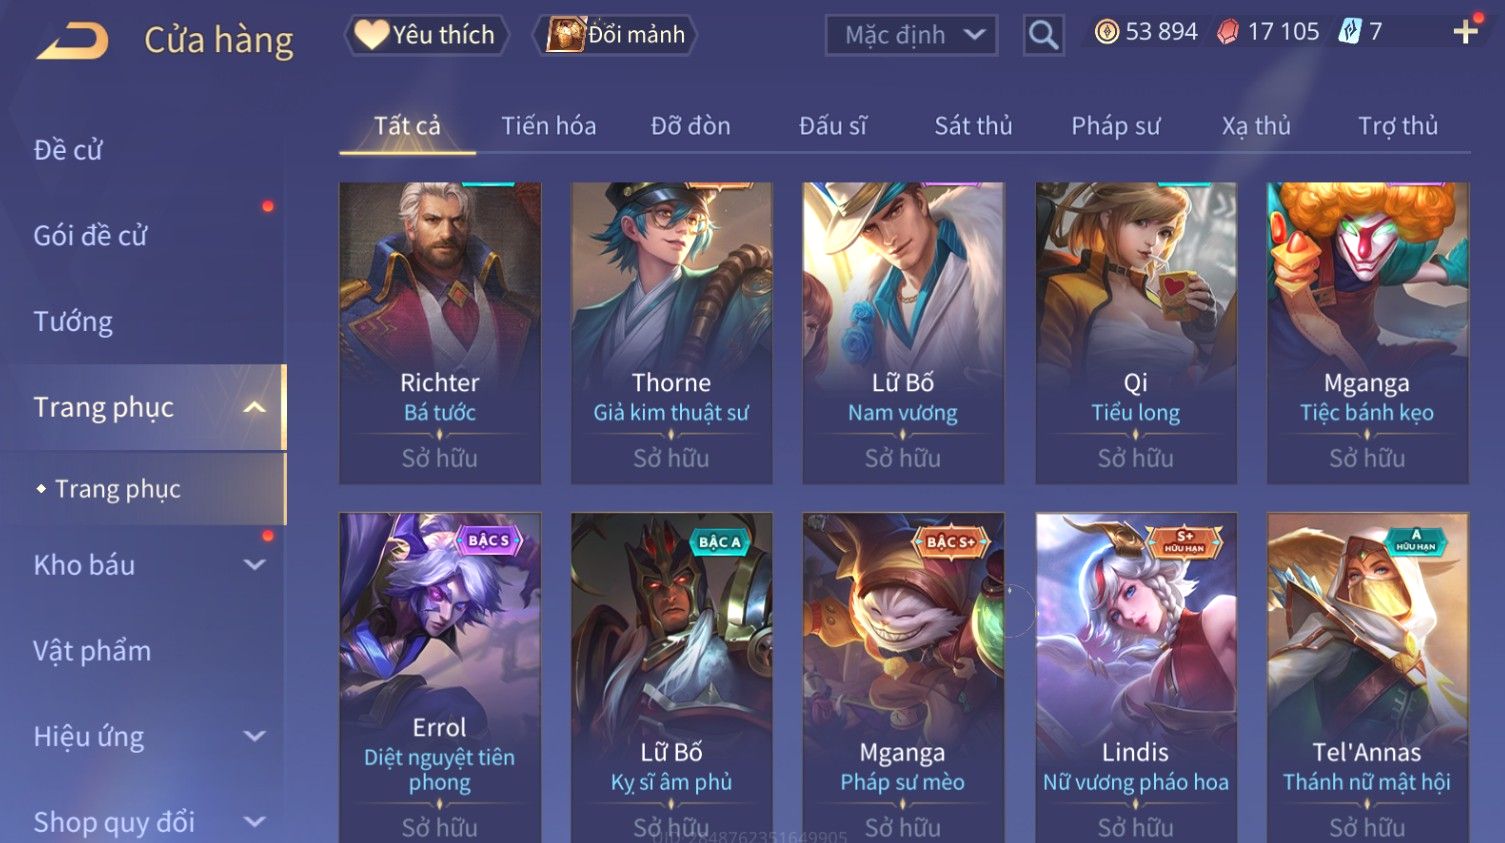Switch to the Sát thủ tab
The image size is (1505, 843).
[973, 126]
